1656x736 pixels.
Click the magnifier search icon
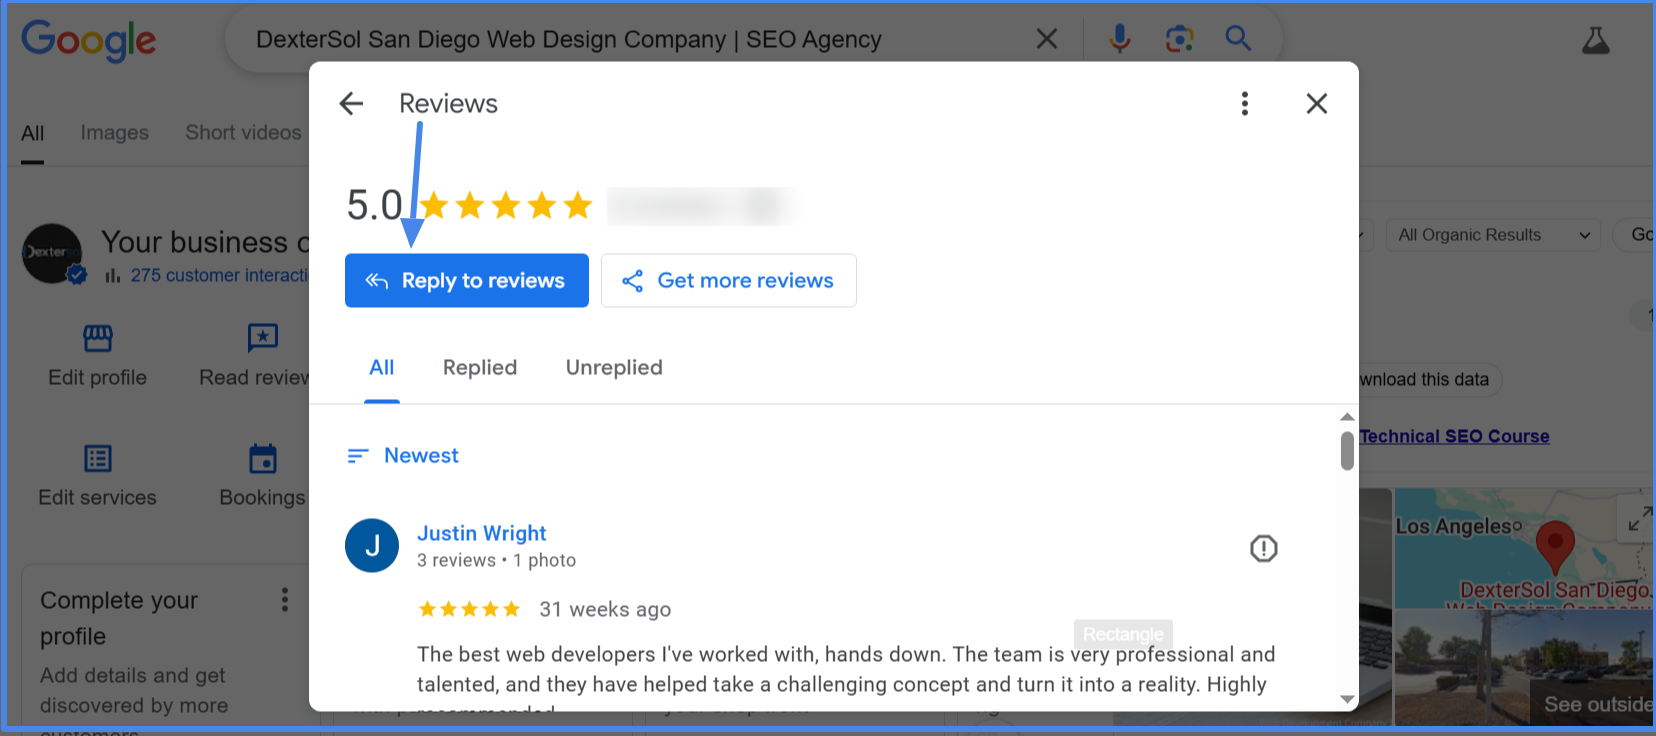(x=1238, y=39)
